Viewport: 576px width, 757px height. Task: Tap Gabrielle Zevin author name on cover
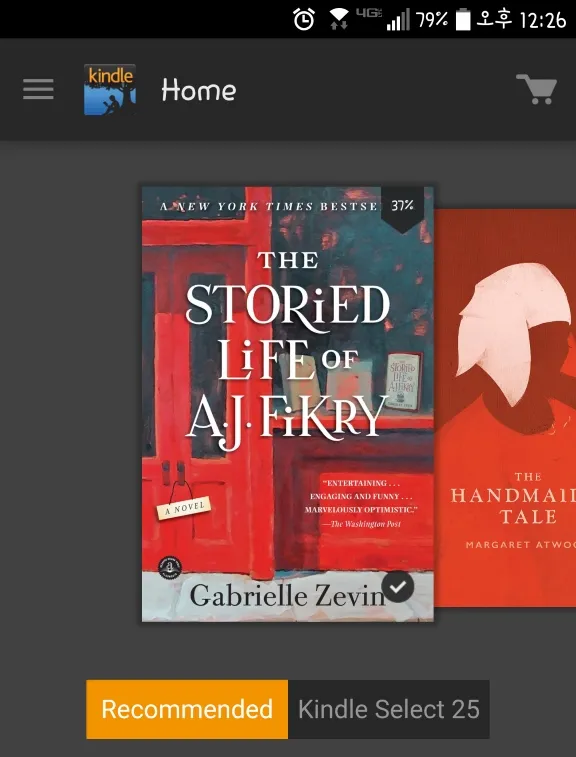(287, 596)
